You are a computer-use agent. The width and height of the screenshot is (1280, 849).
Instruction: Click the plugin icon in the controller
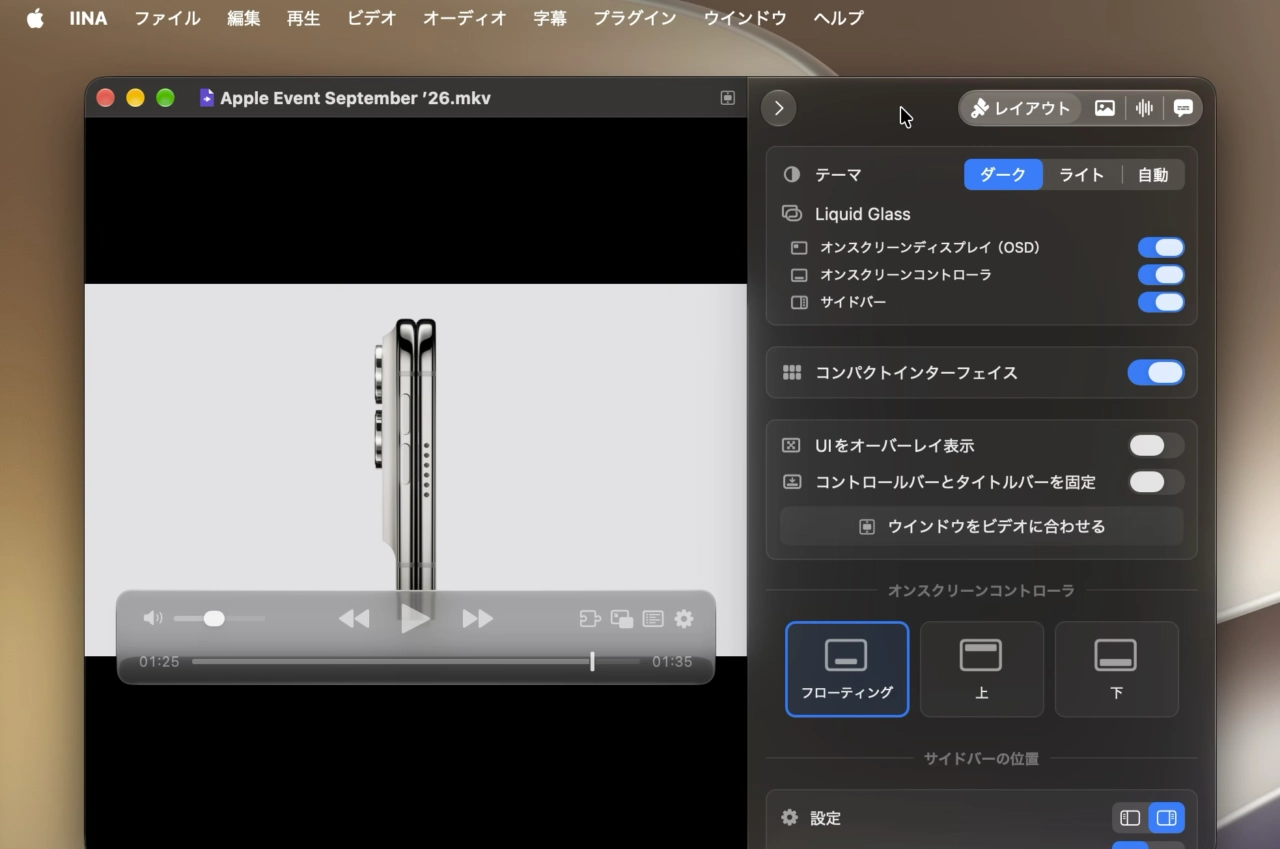[x=590, y=619]
